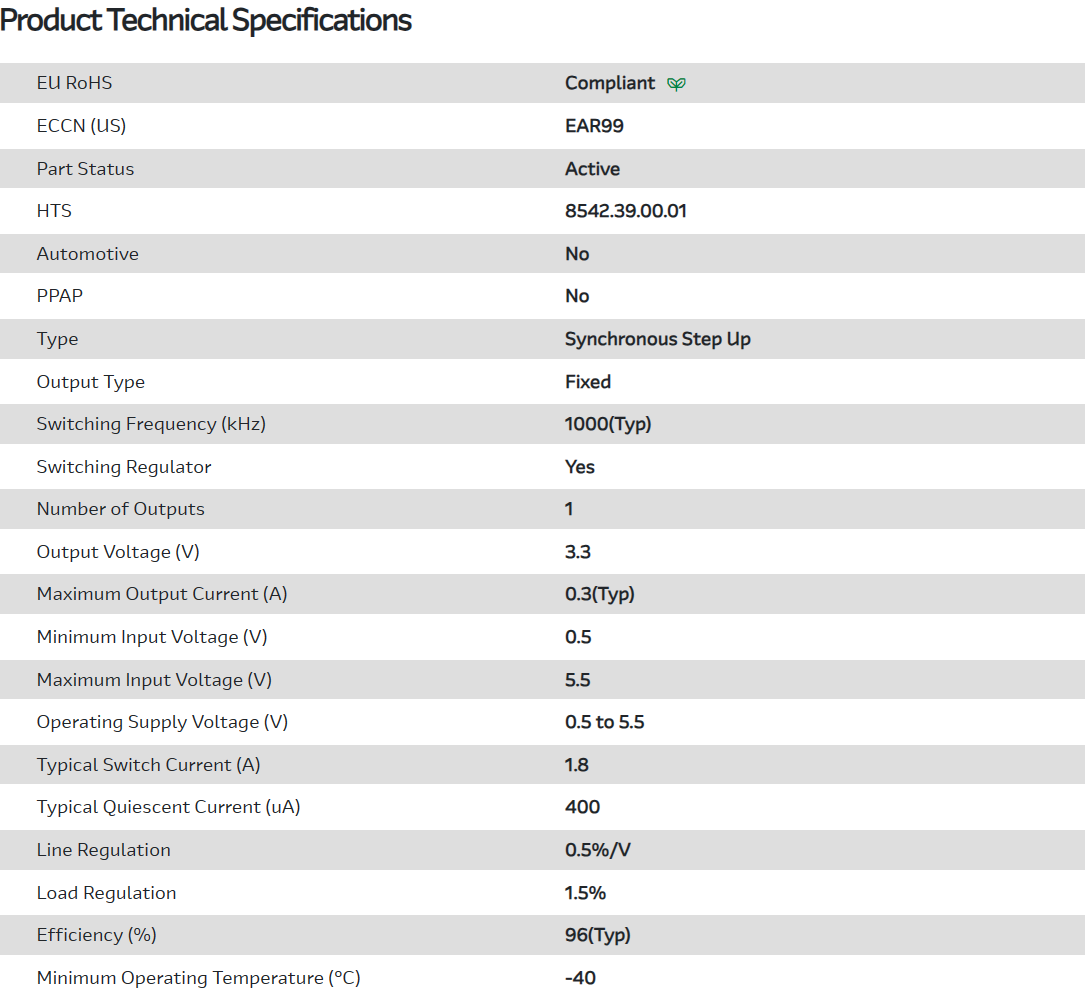The image size is (1085, 994).
Task: Click the Switching Frequency (kHz) label
Action: (x=151, y=424)
